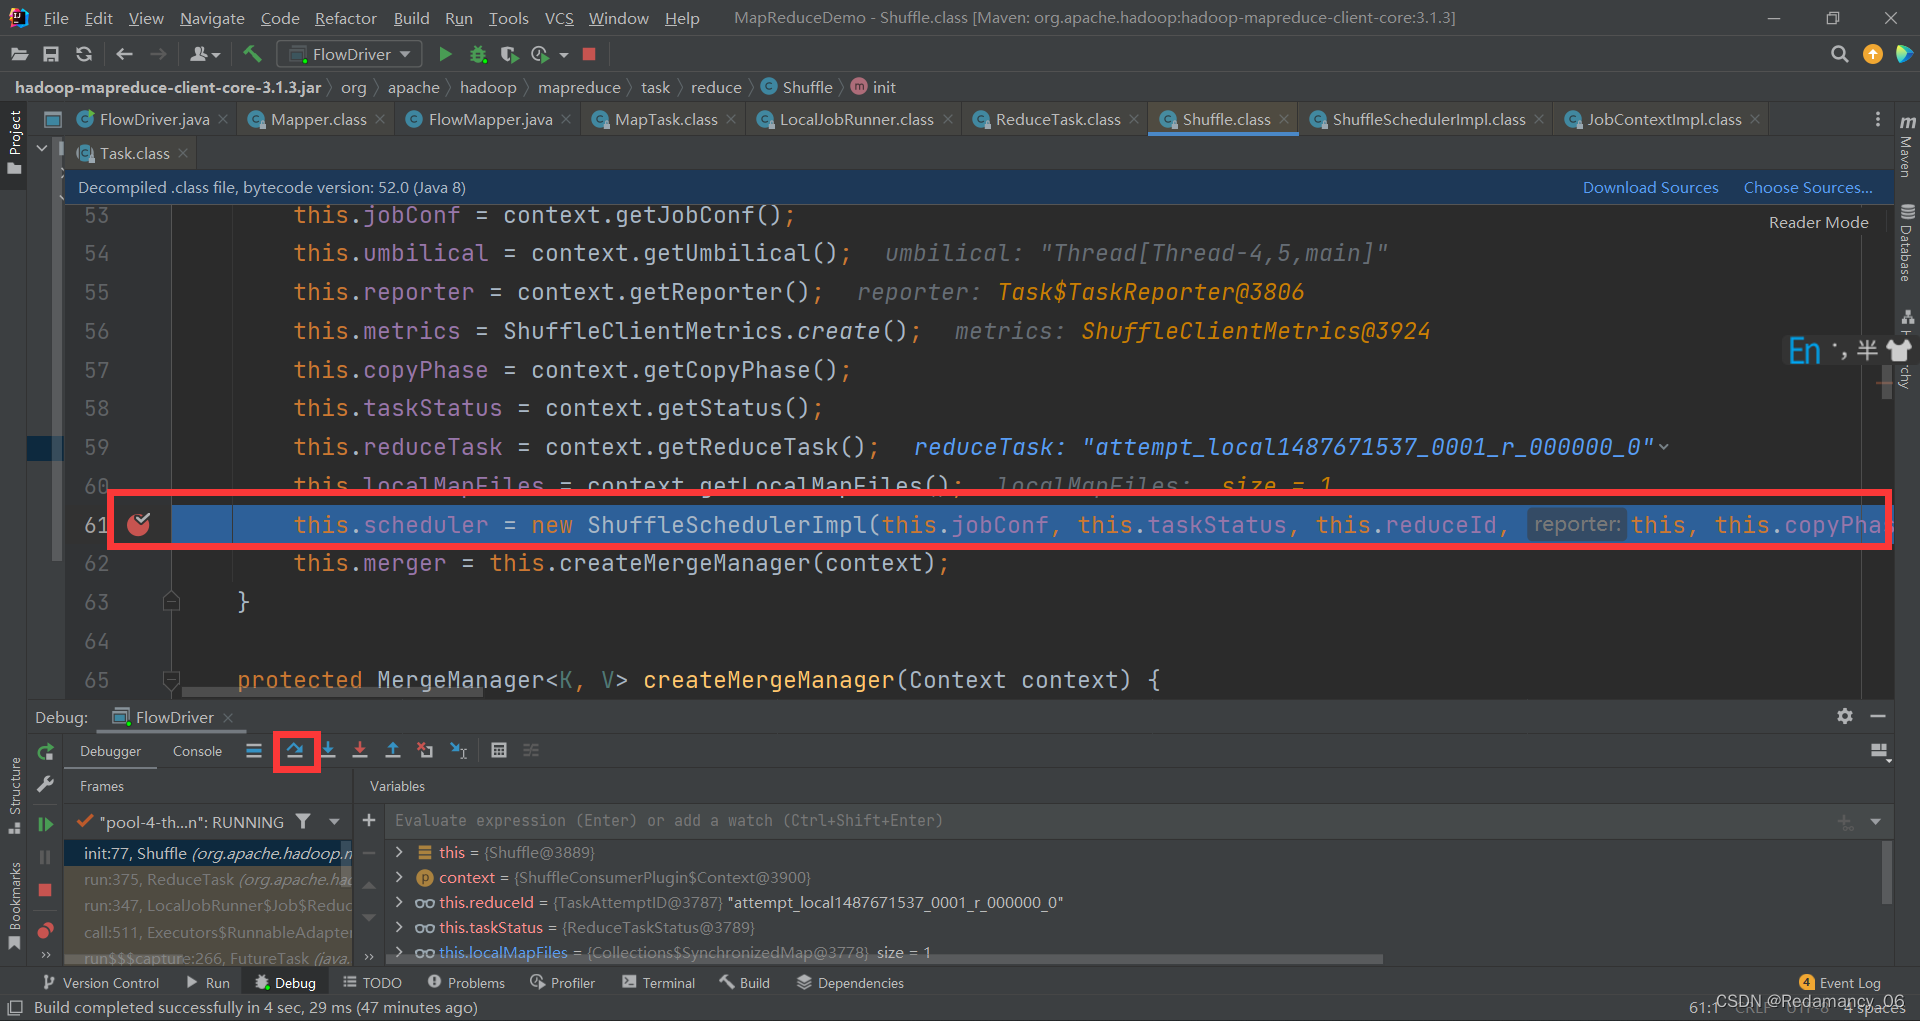Image resolution: width=1920 pixels, height=1021 pixels.
Task: Switch to FlowMapper.java tab
Action: pos(489,119)
